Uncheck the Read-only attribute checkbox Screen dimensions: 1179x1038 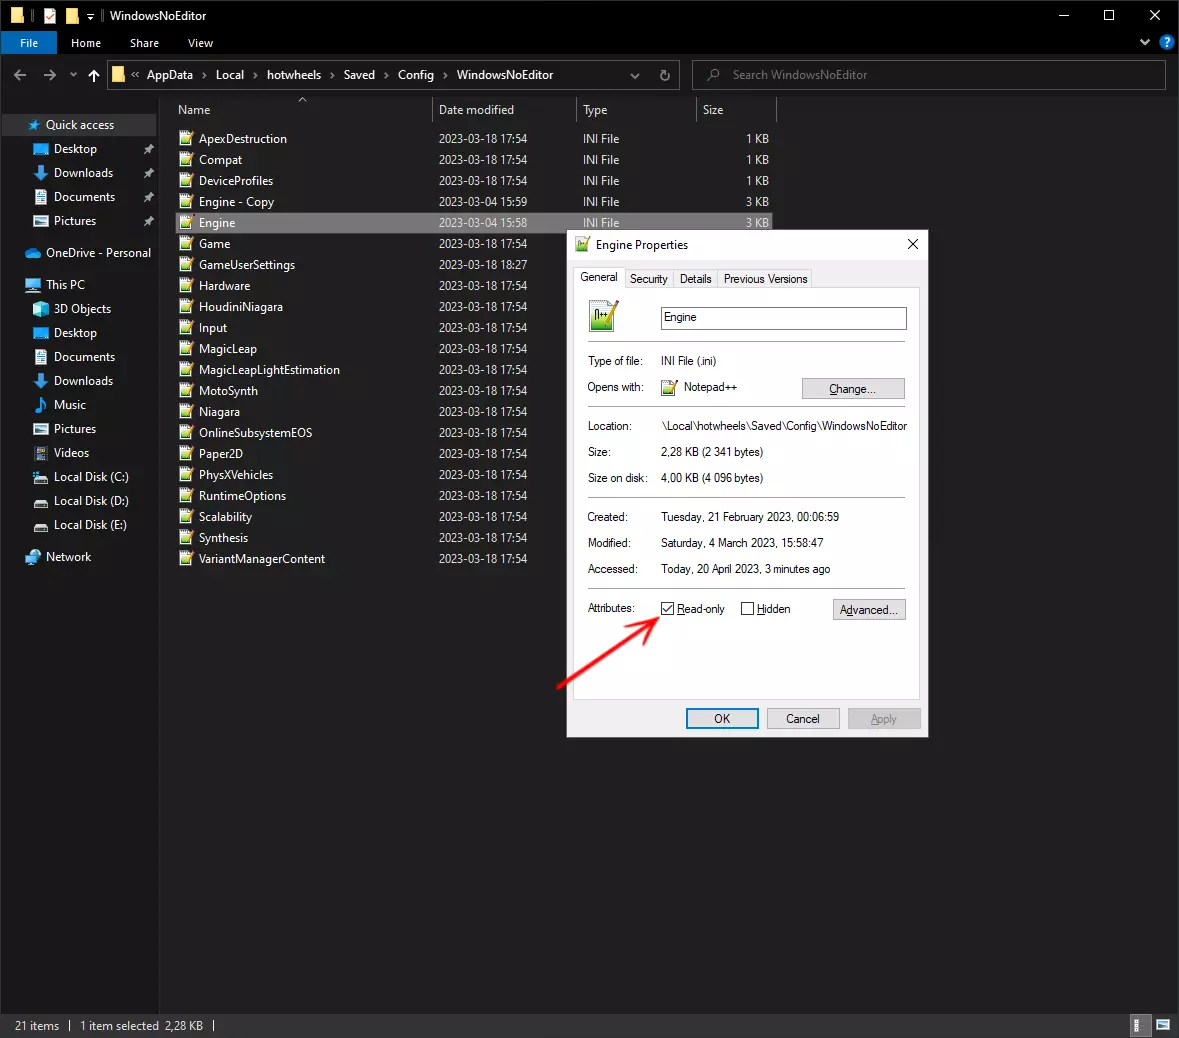(667, 609)
